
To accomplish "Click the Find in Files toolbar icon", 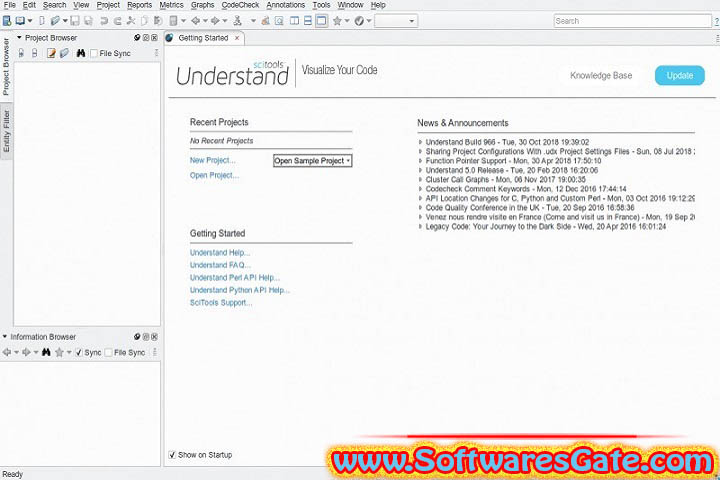I will 279,21.
